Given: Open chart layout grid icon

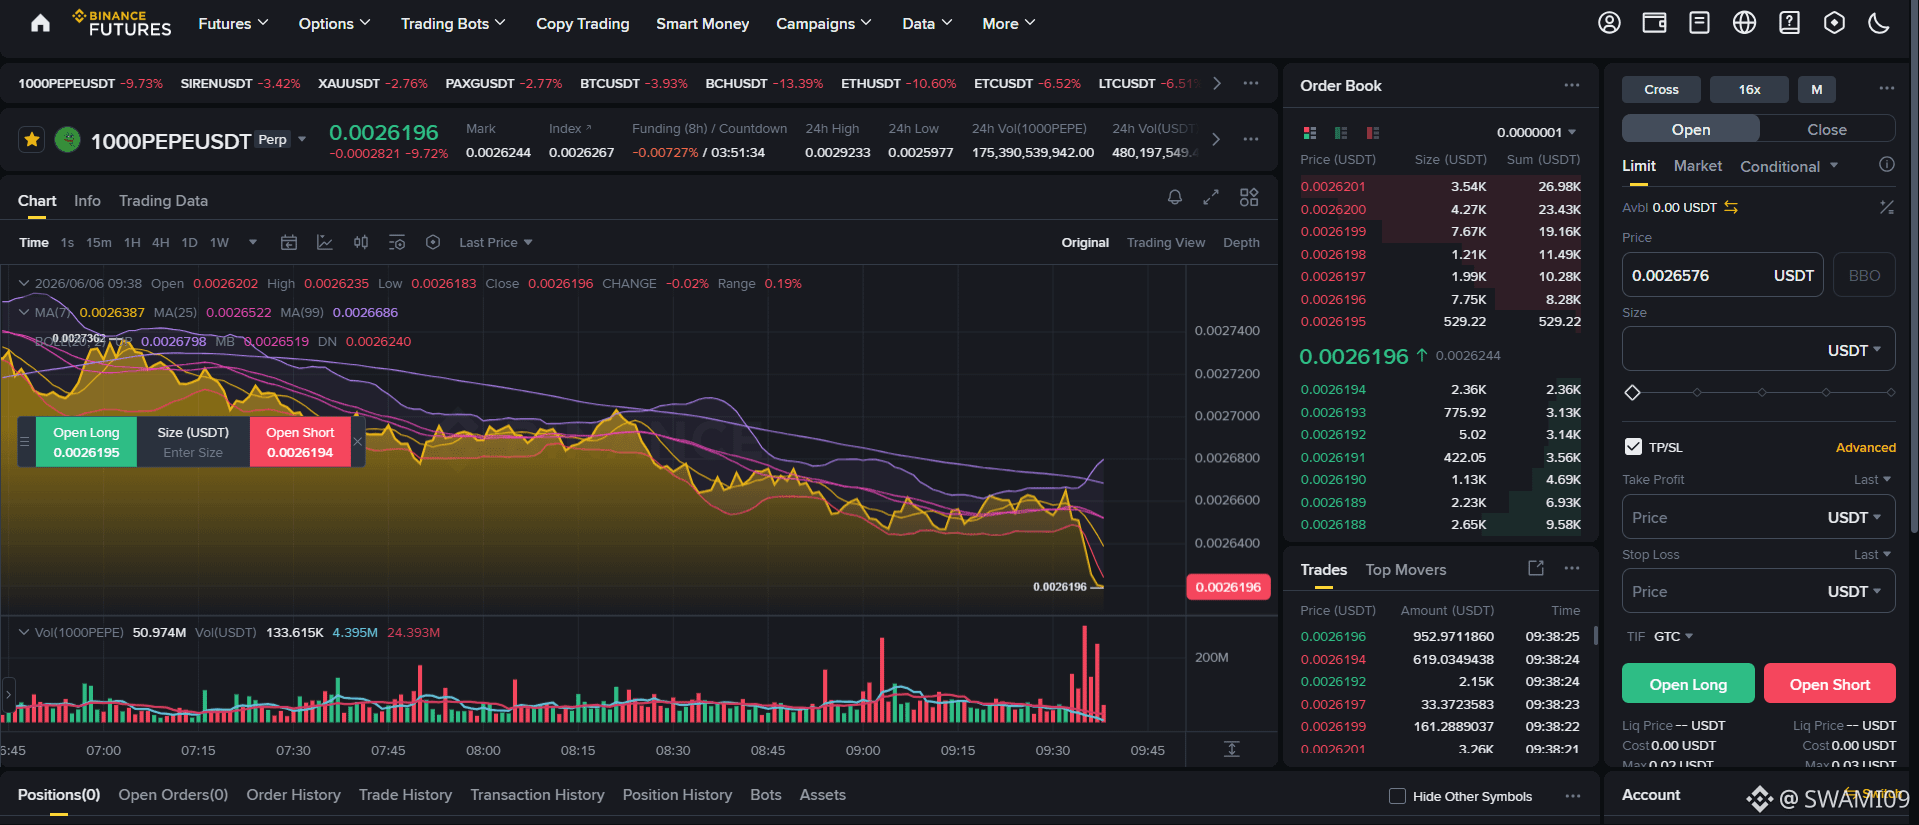Looking at the screenshot, I should 1249,197.
